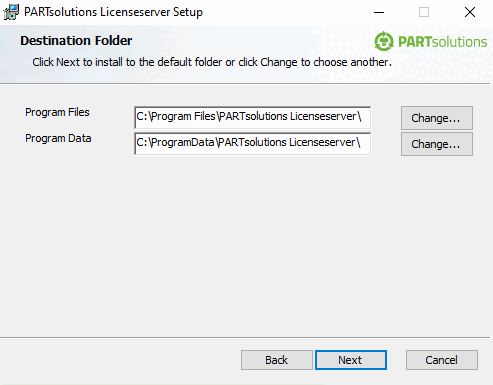Close the setup dialog with the X

point(470,12)
